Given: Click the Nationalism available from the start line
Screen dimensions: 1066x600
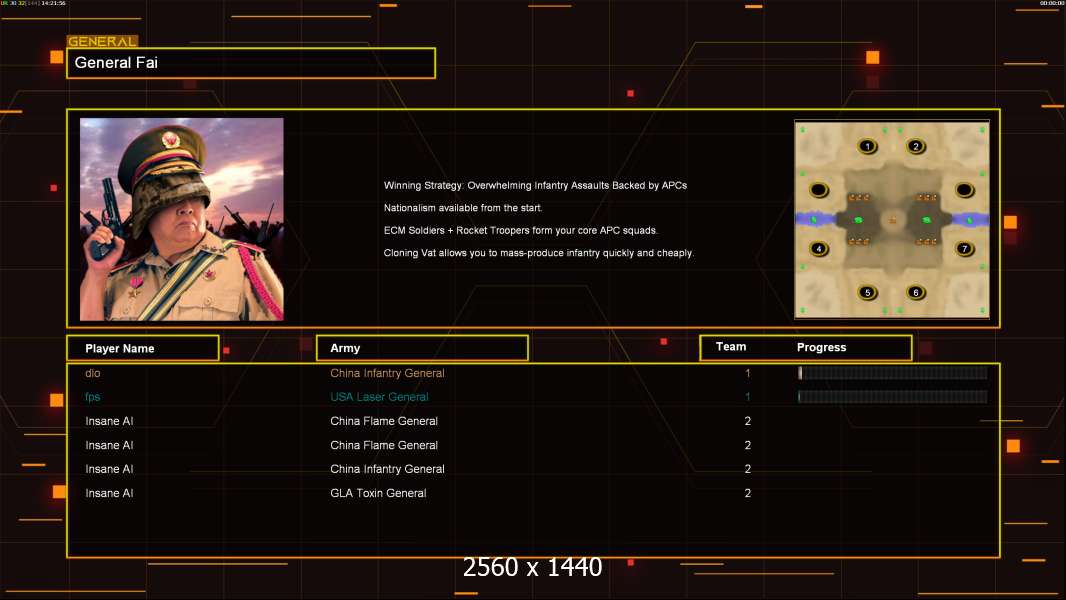Looking at the screenshot, I should pyautogui.click(x=463, y=208).
